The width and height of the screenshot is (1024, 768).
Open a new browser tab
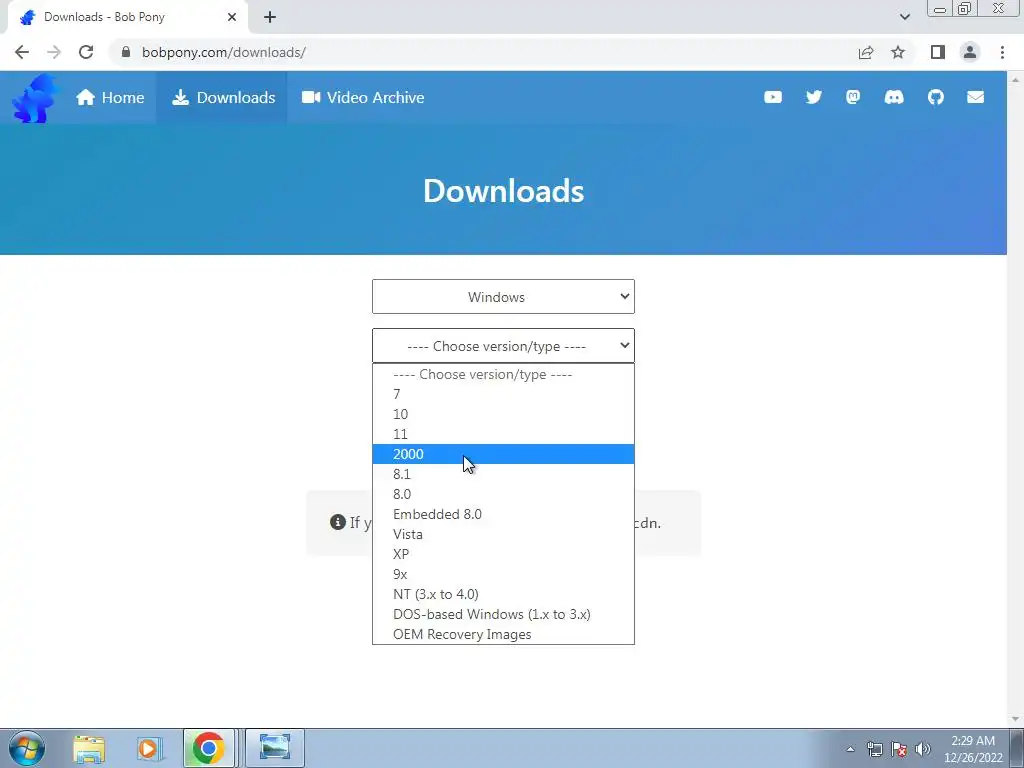(270, 18)
